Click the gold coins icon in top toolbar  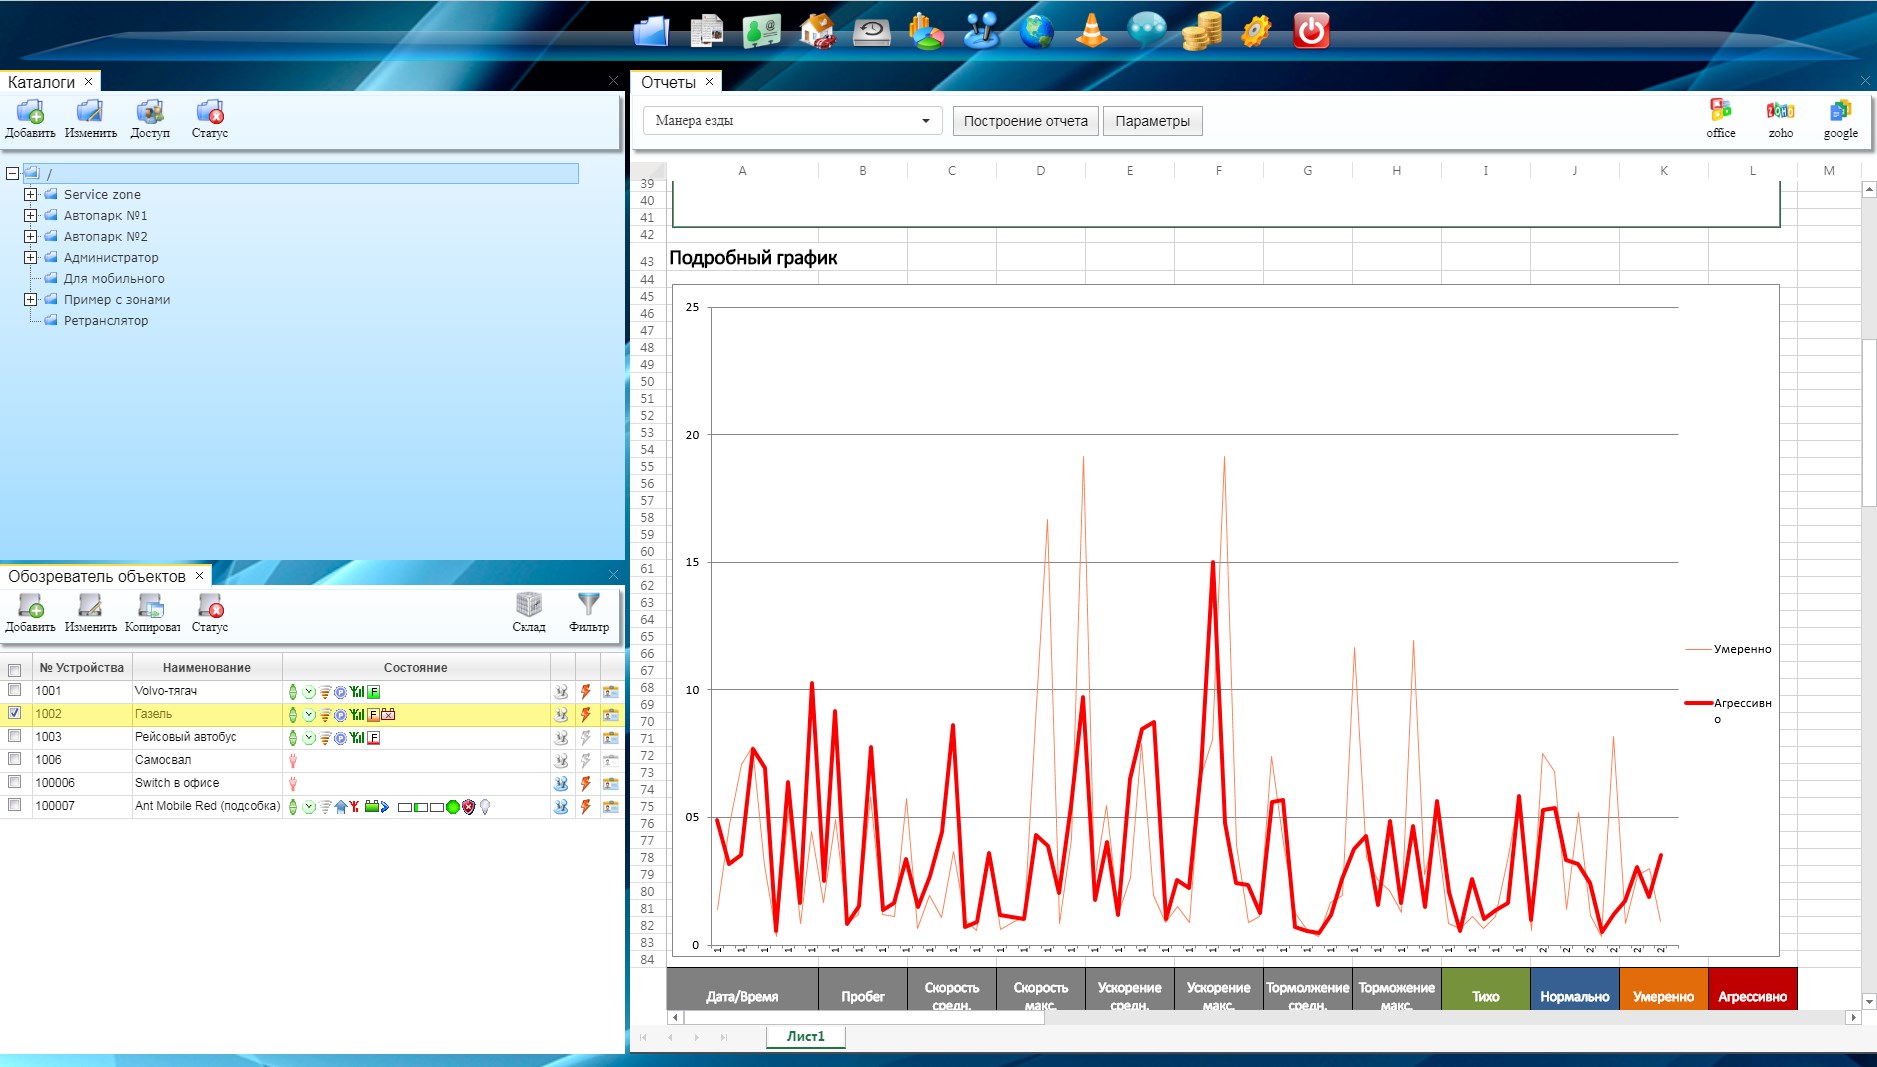[1200, 31]
